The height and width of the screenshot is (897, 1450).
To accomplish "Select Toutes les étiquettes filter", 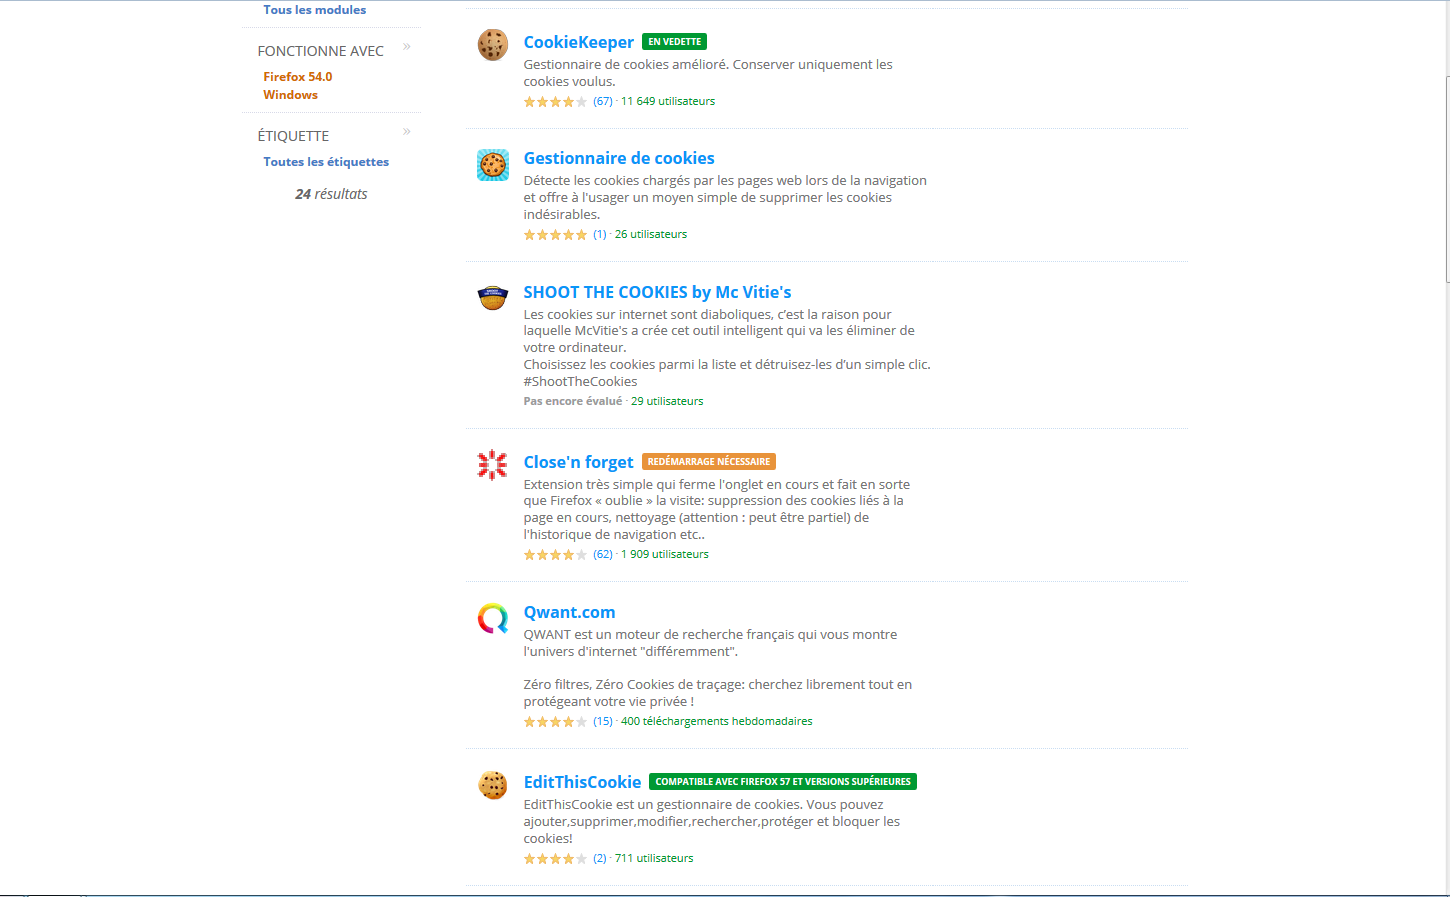I will pos(326,162).
